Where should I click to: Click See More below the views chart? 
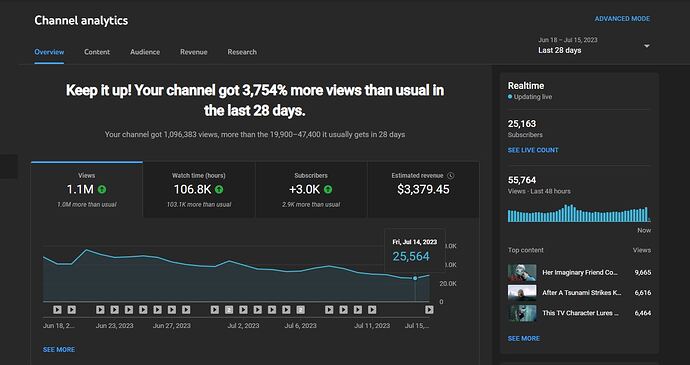coord(59,350)
